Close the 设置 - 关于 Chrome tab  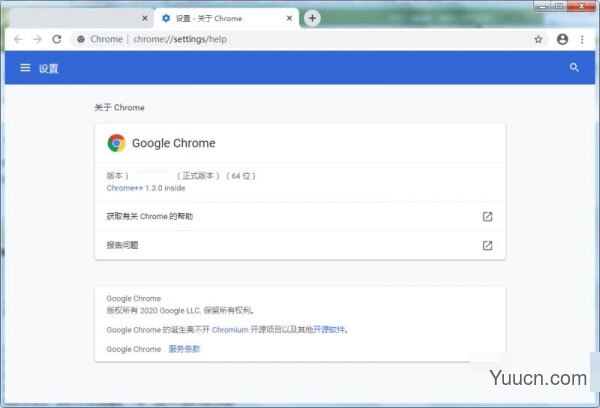pyautogui.click(x=289, y=18)
